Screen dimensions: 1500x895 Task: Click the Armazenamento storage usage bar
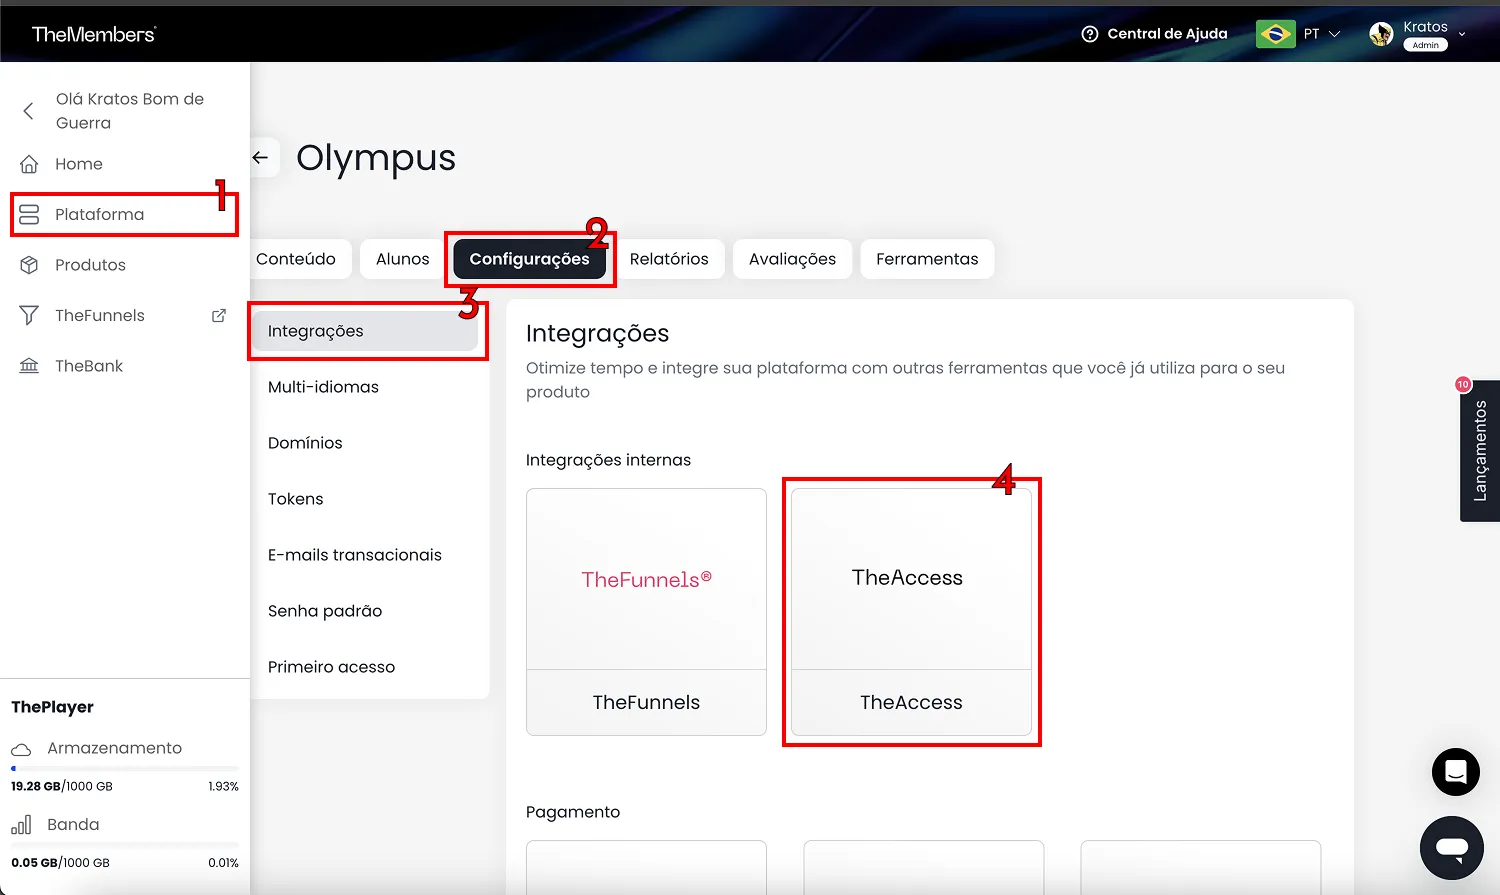click(x=125, y=768)
